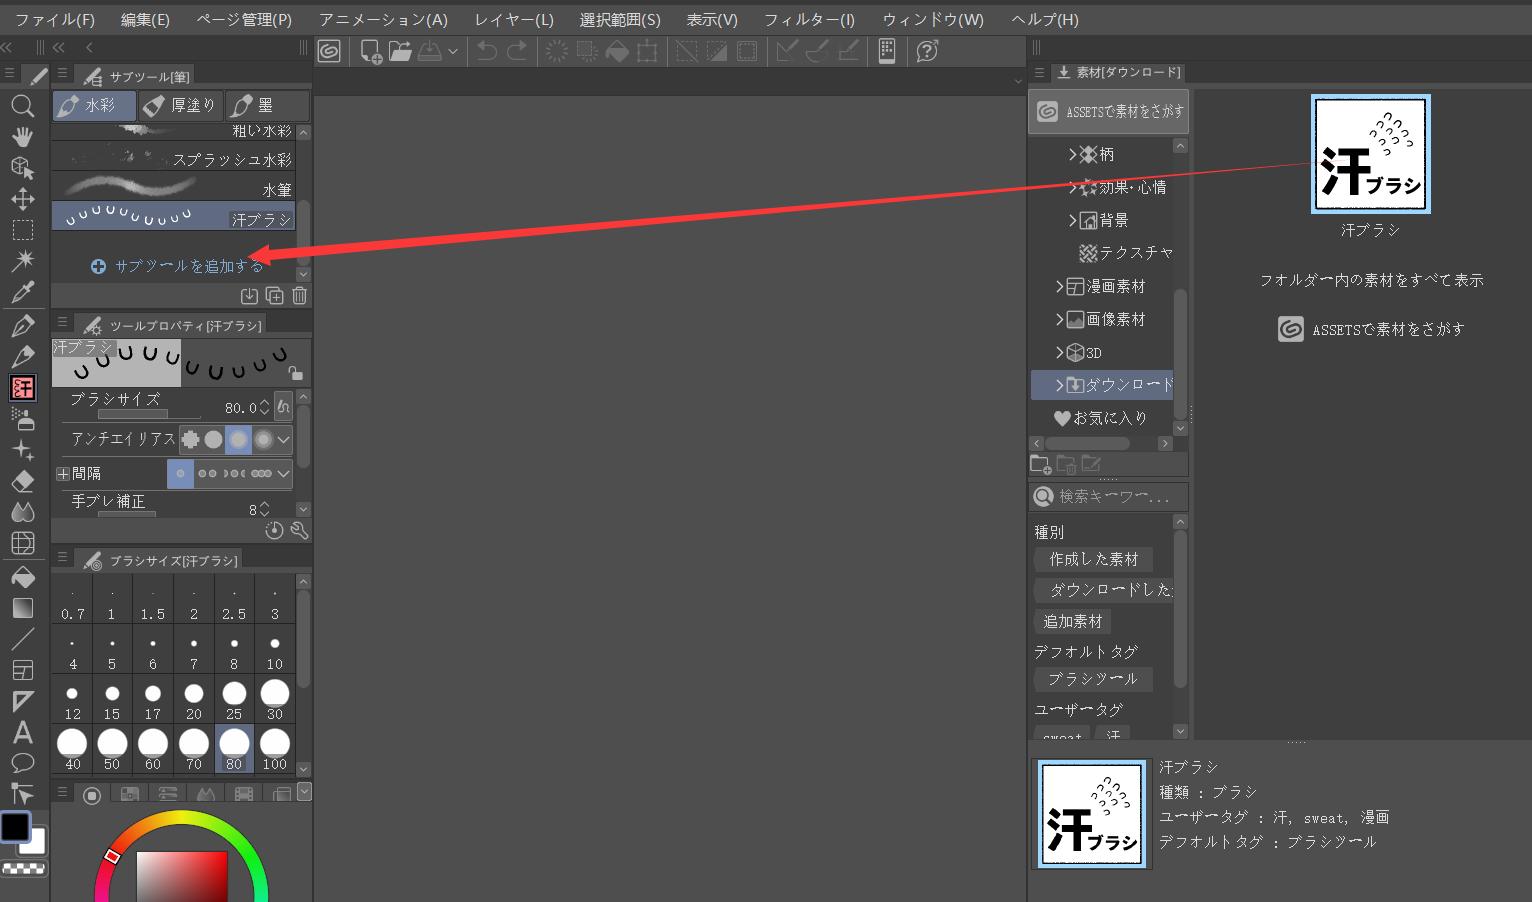The height and width of the screenshot is (902, 1532).
Task: Expand the 漫画素材 category
Action: [1061, 286]
